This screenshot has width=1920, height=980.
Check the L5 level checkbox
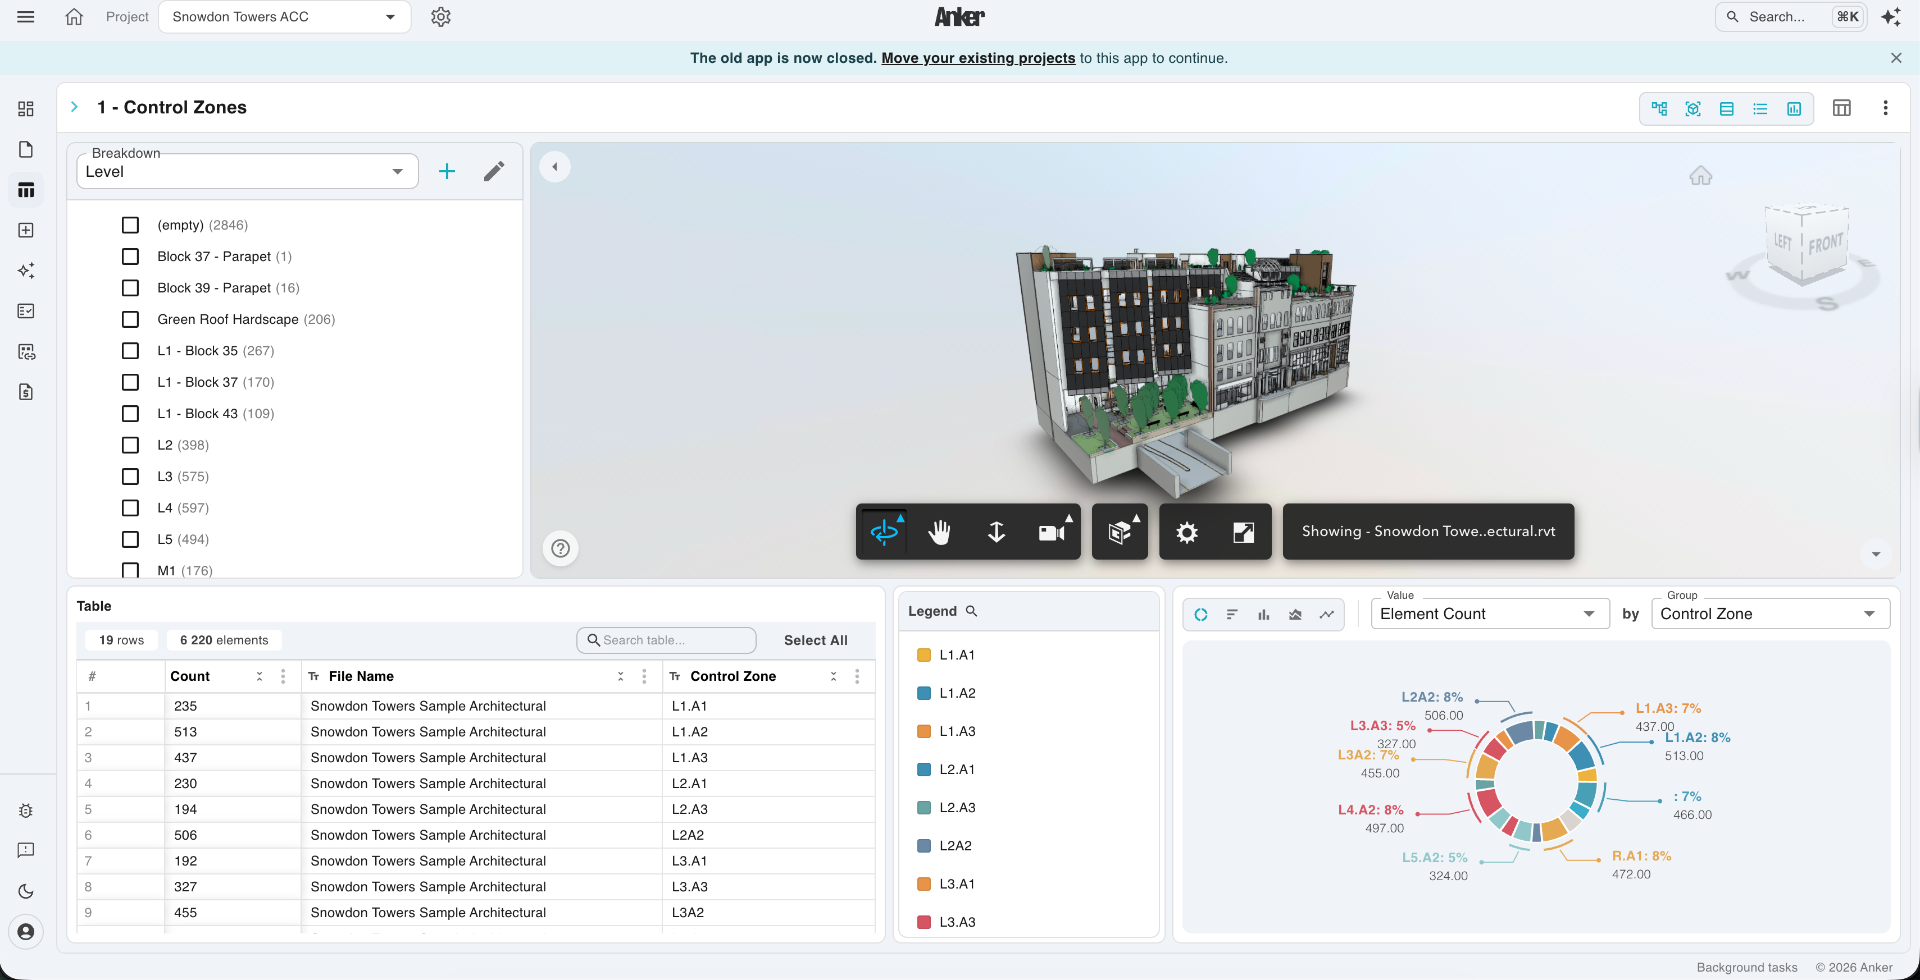(x=130, y=540)
